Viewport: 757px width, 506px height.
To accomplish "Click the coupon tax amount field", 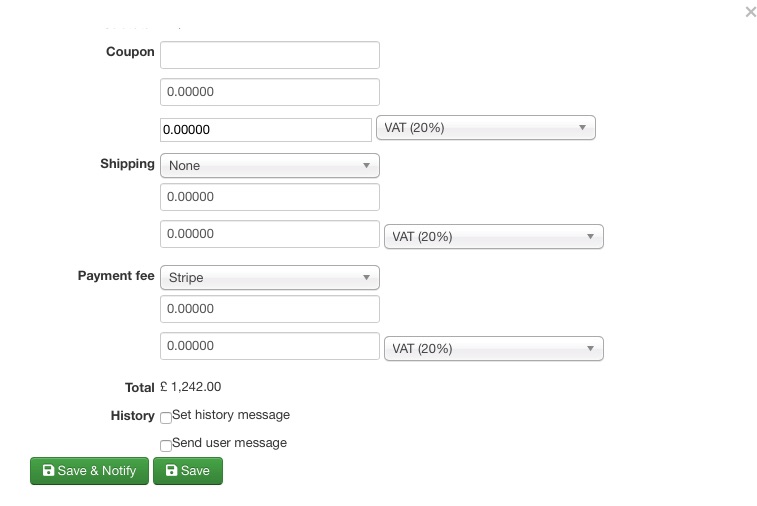I will point(265,129).
